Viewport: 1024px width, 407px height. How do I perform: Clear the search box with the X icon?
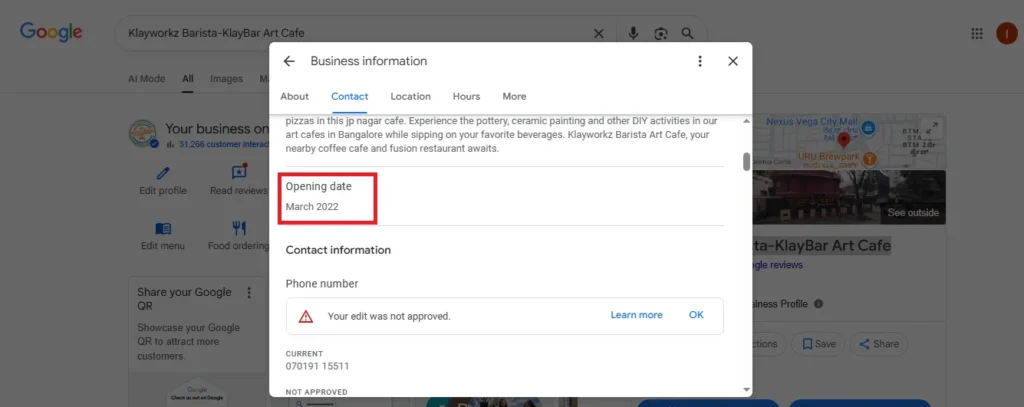598,33
